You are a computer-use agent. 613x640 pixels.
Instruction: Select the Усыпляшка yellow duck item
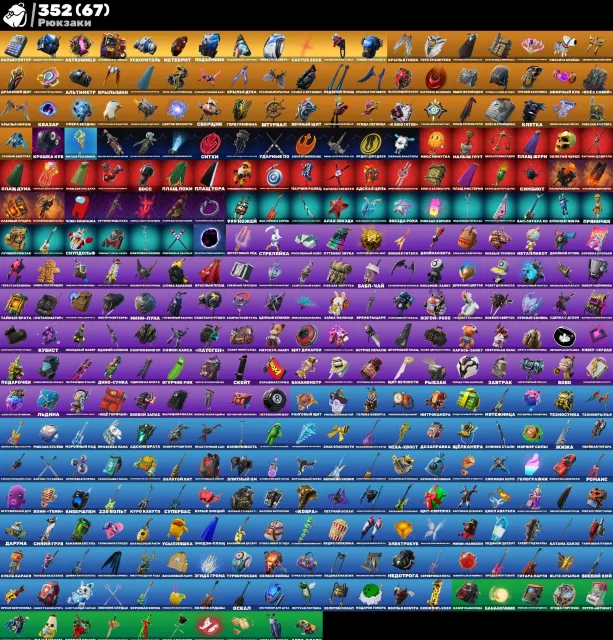[177, 530]
